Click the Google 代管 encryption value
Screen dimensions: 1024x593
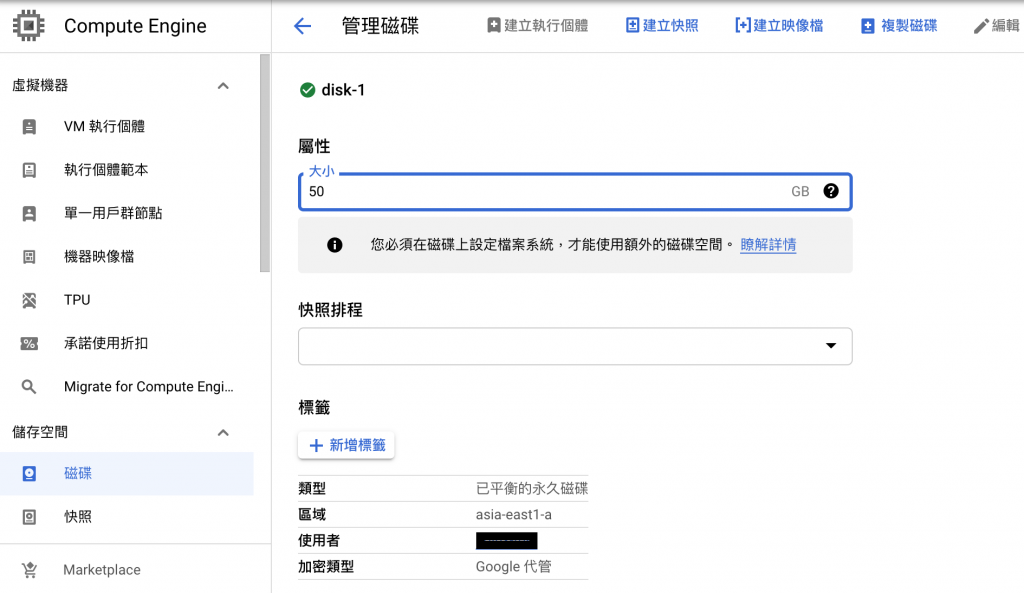(x=513, y=567)
